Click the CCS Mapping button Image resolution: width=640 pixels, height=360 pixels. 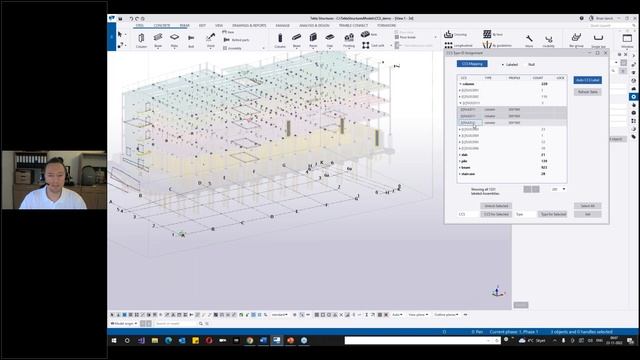click(x=472, y=64)
